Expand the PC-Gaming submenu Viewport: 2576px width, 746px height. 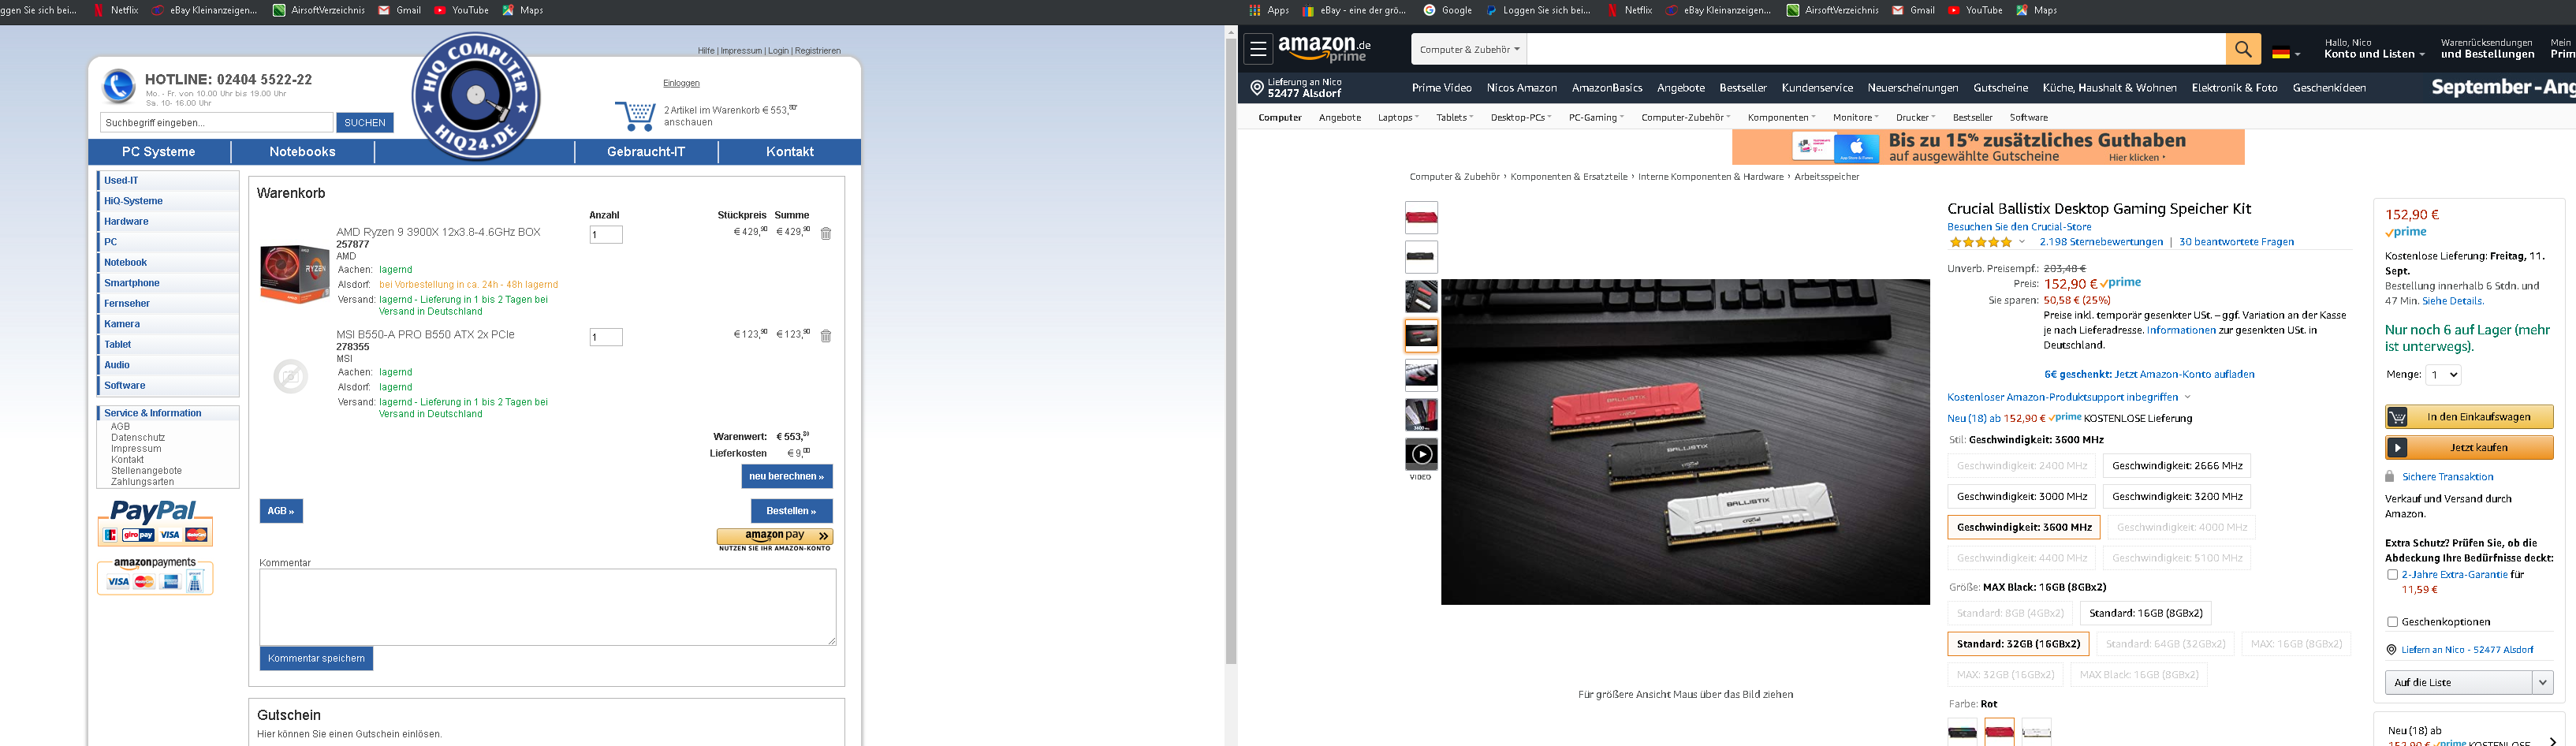[1595, 118]
